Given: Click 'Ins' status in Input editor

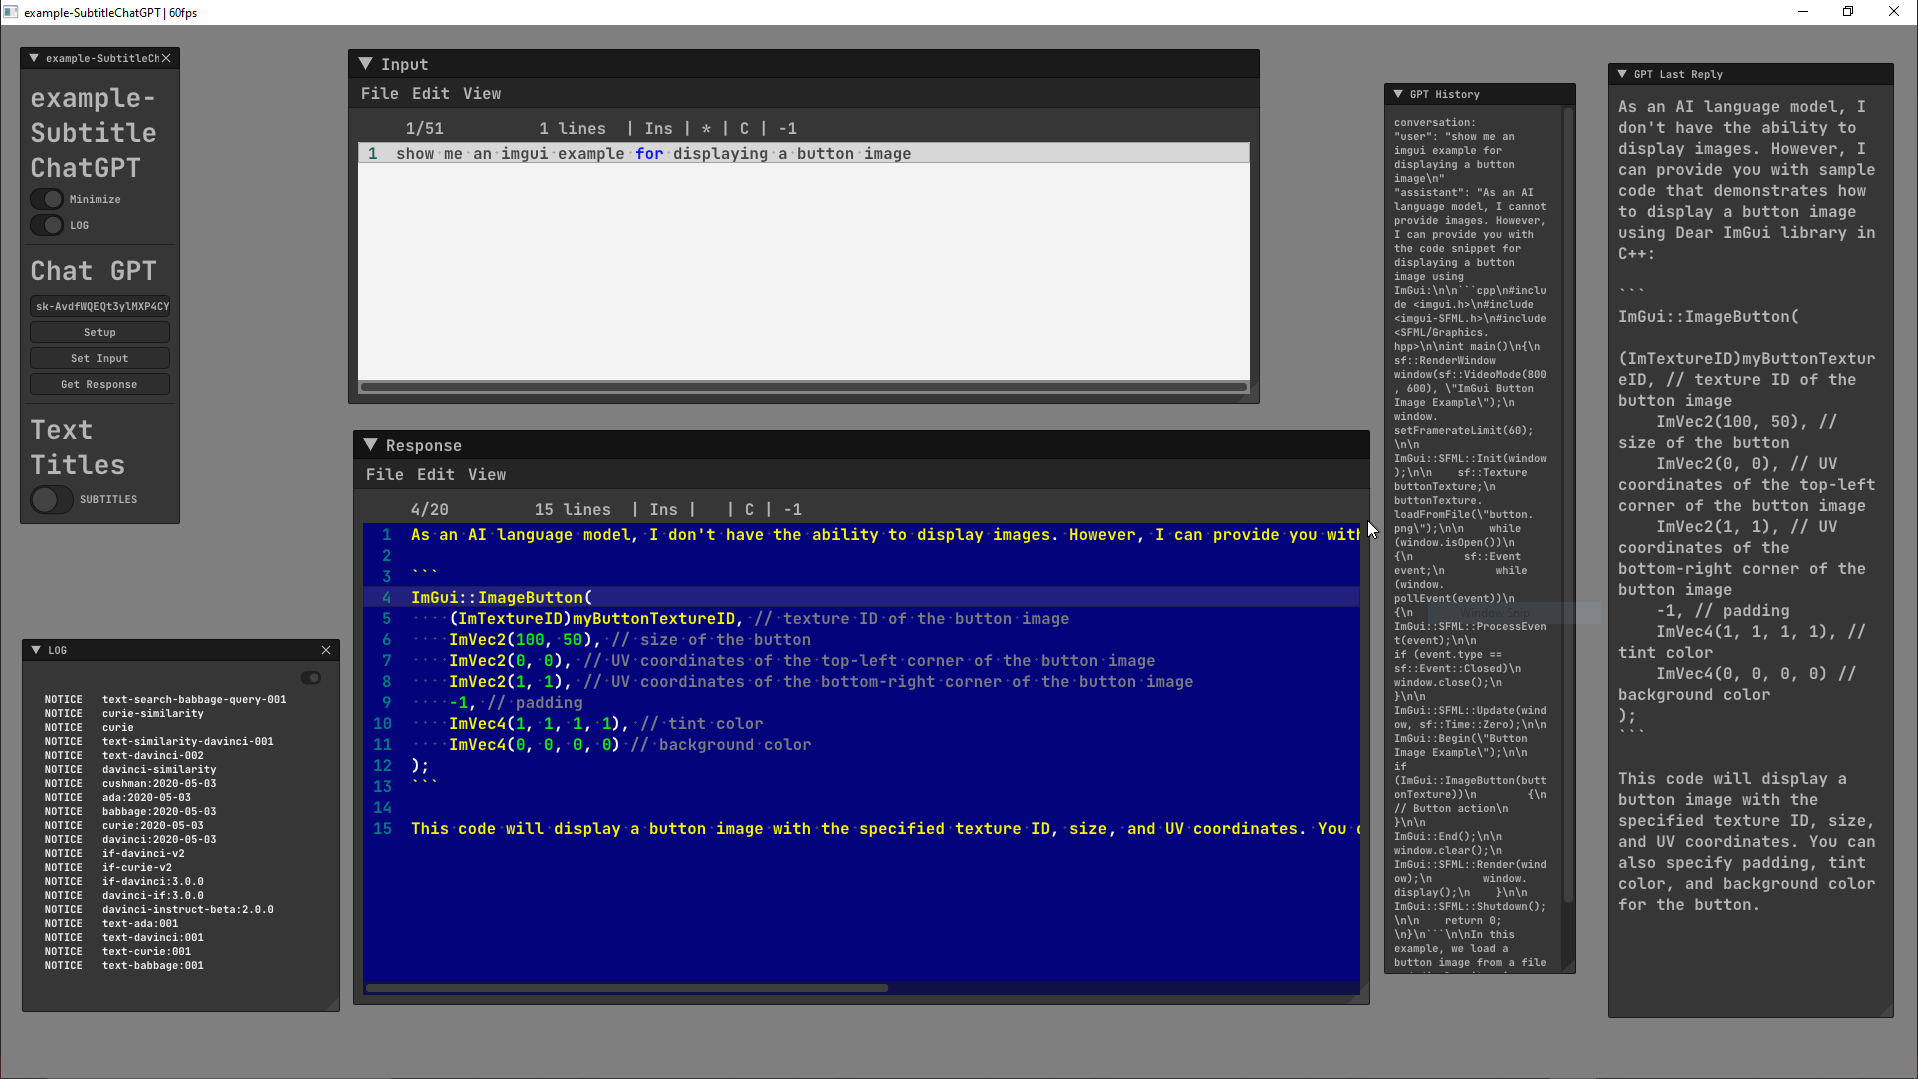Looking at the screenshot, I should 658,128.
